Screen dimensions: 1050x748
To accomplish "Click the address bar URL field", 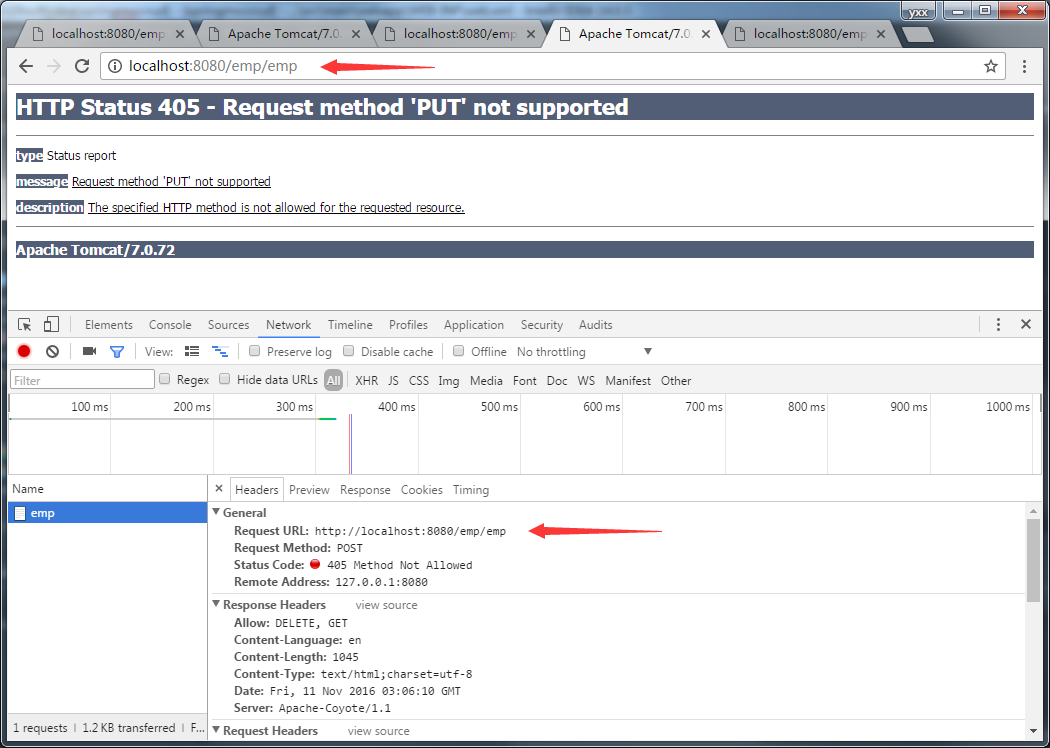I will coord(552,66).
